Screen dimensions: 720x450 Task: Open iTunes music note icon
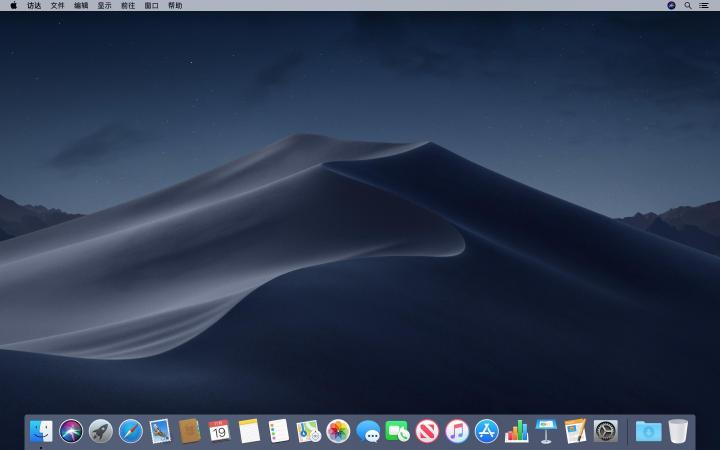point(457,432)
